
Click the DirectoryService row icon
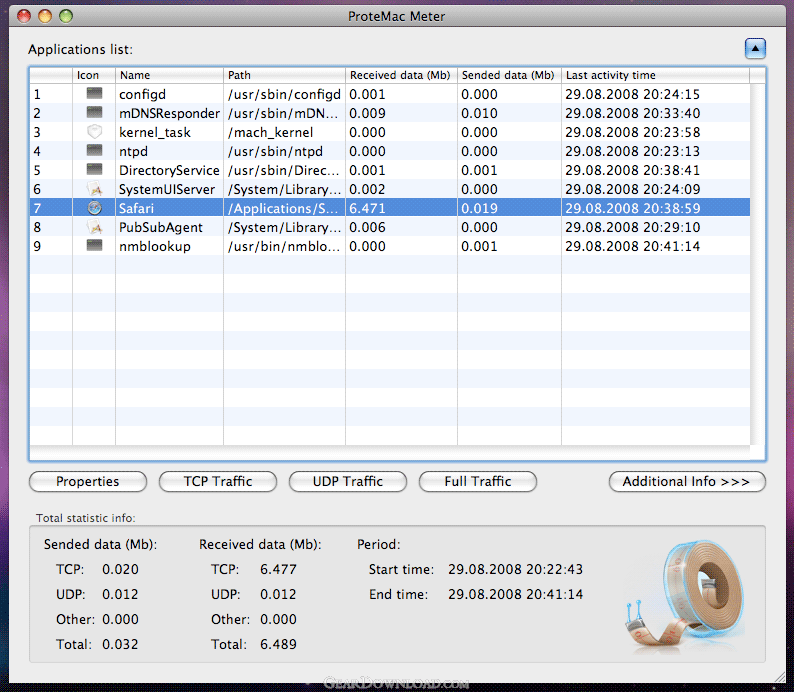point(94,169)
